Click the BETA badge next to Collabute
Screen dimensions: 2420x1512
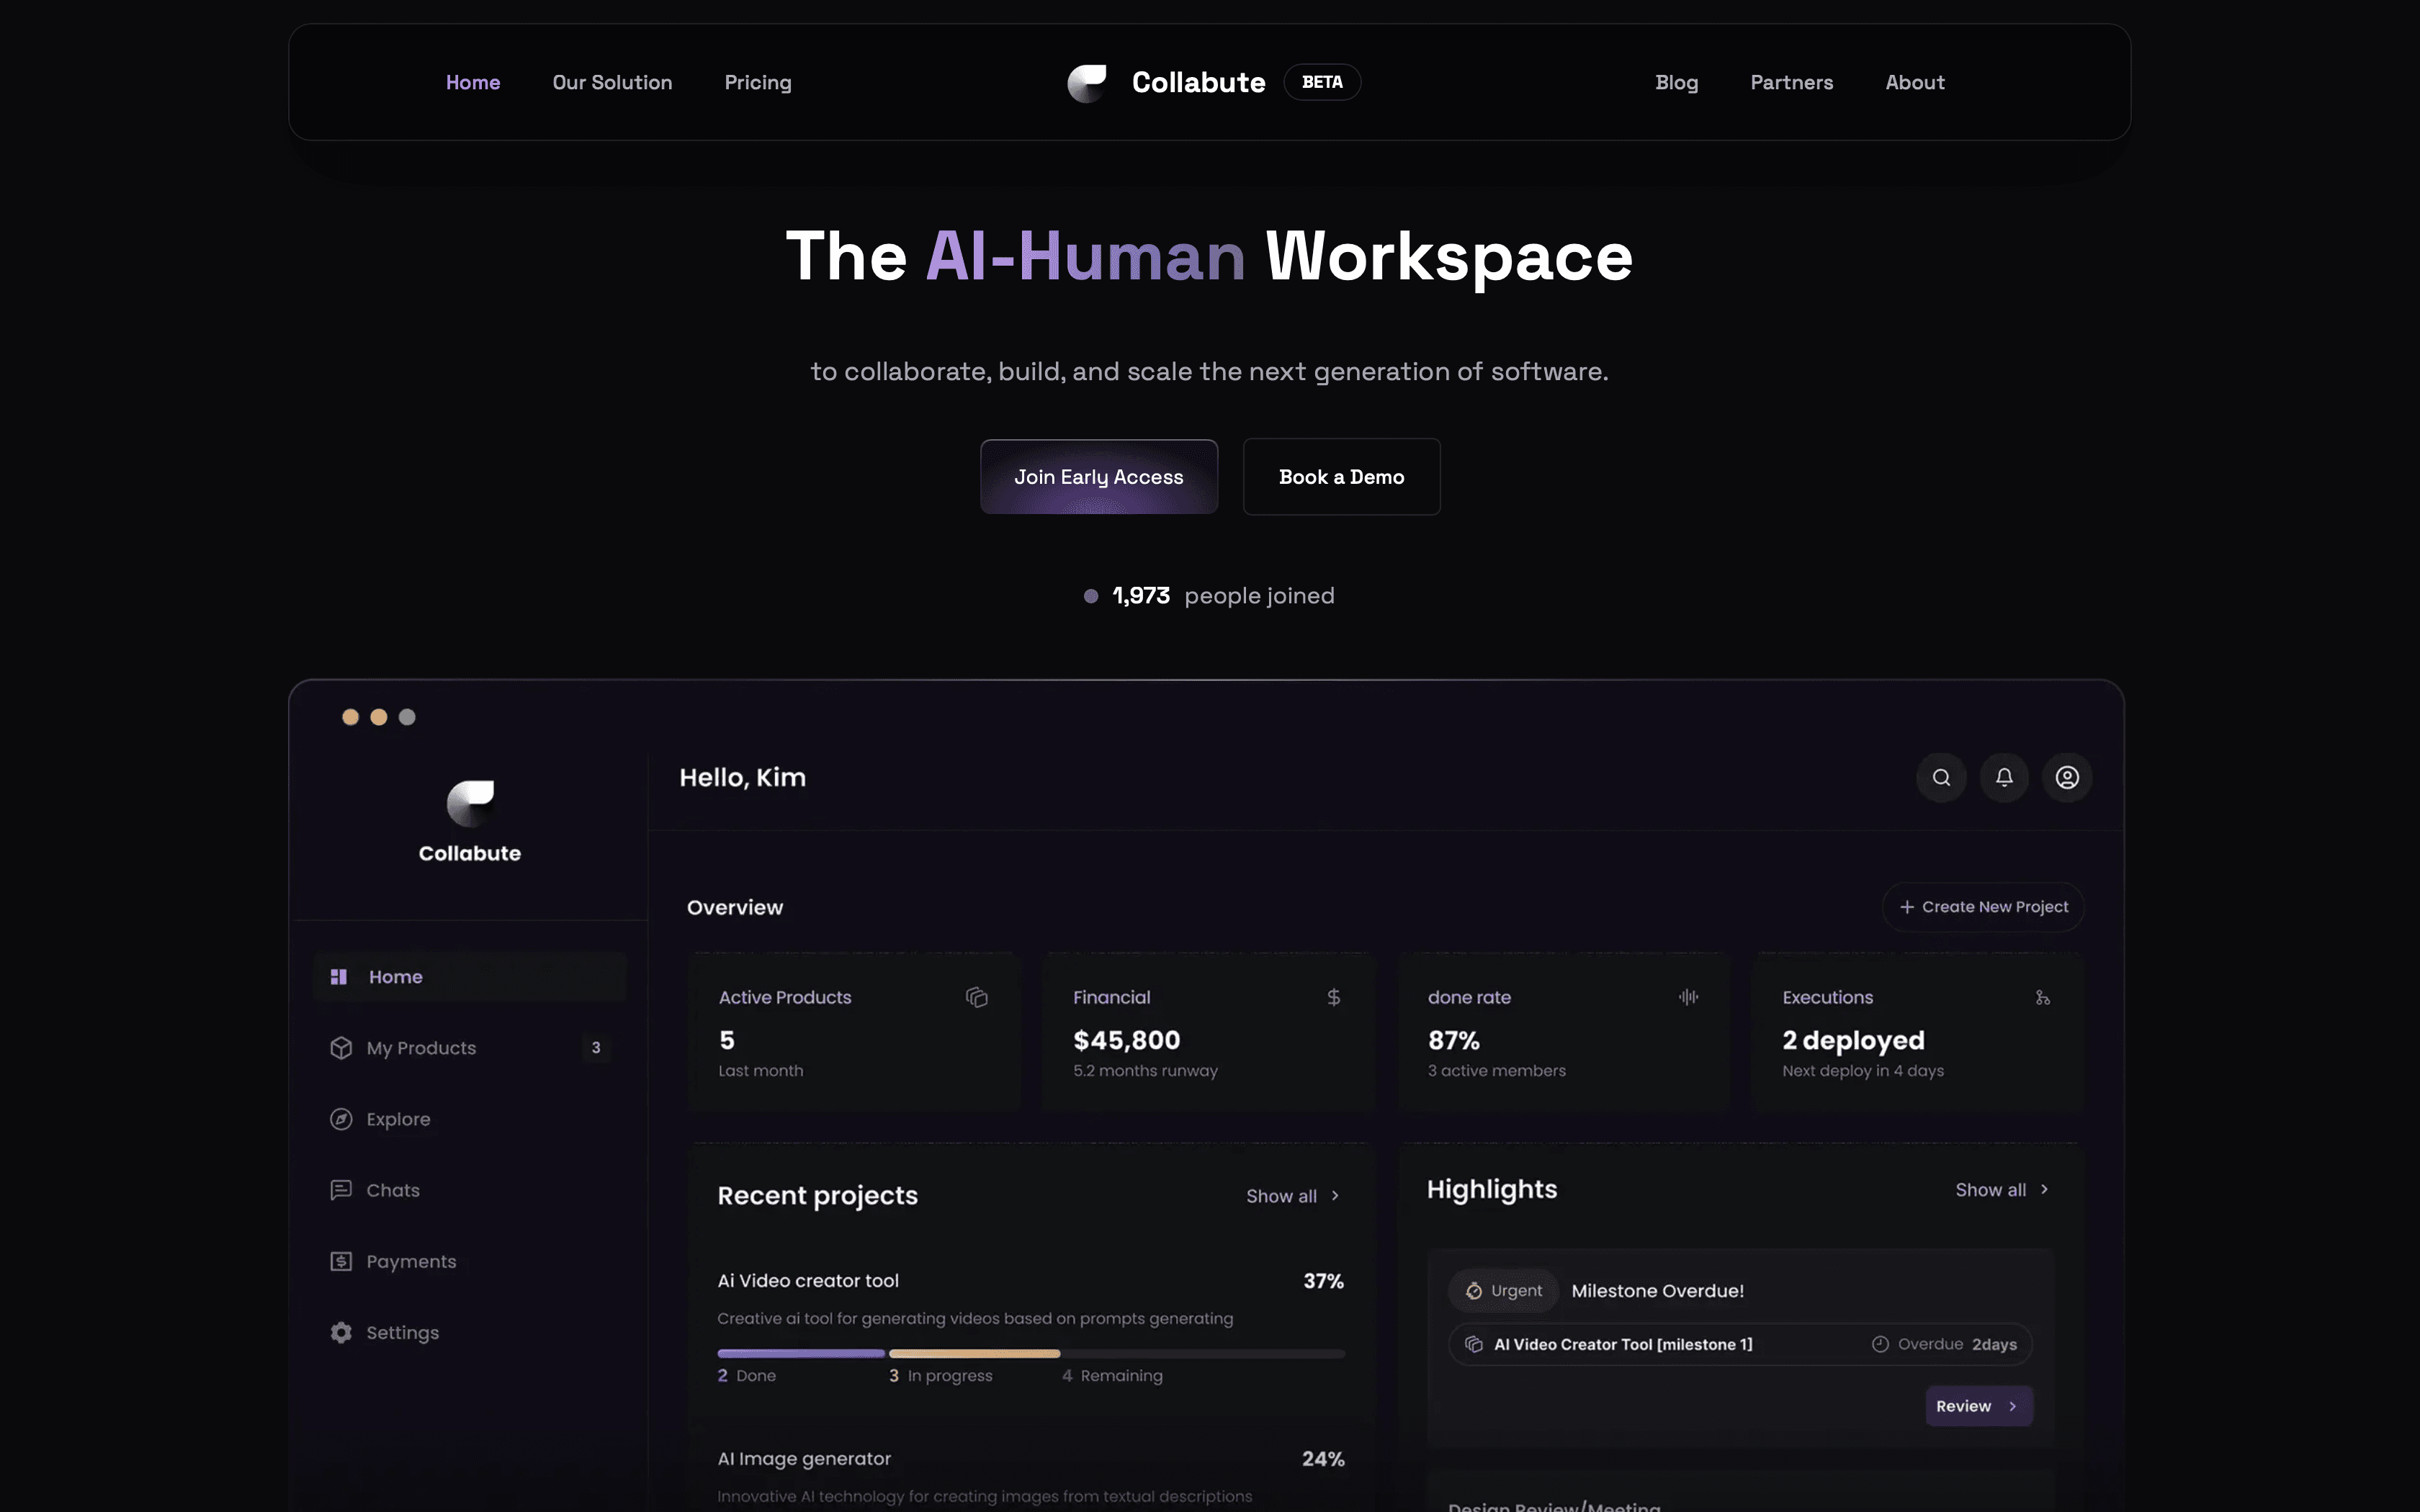click(x=1322, y=82)
